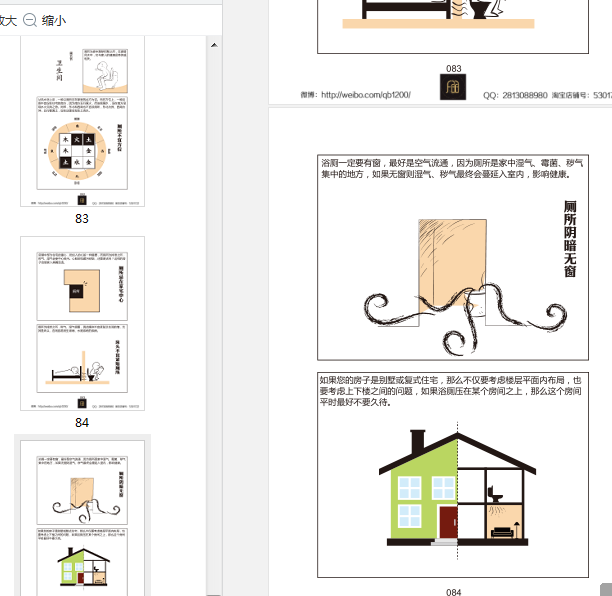Open page 83 thumbnail in the sidebar
The image size is (612, 596).
[x=82, y=121]
